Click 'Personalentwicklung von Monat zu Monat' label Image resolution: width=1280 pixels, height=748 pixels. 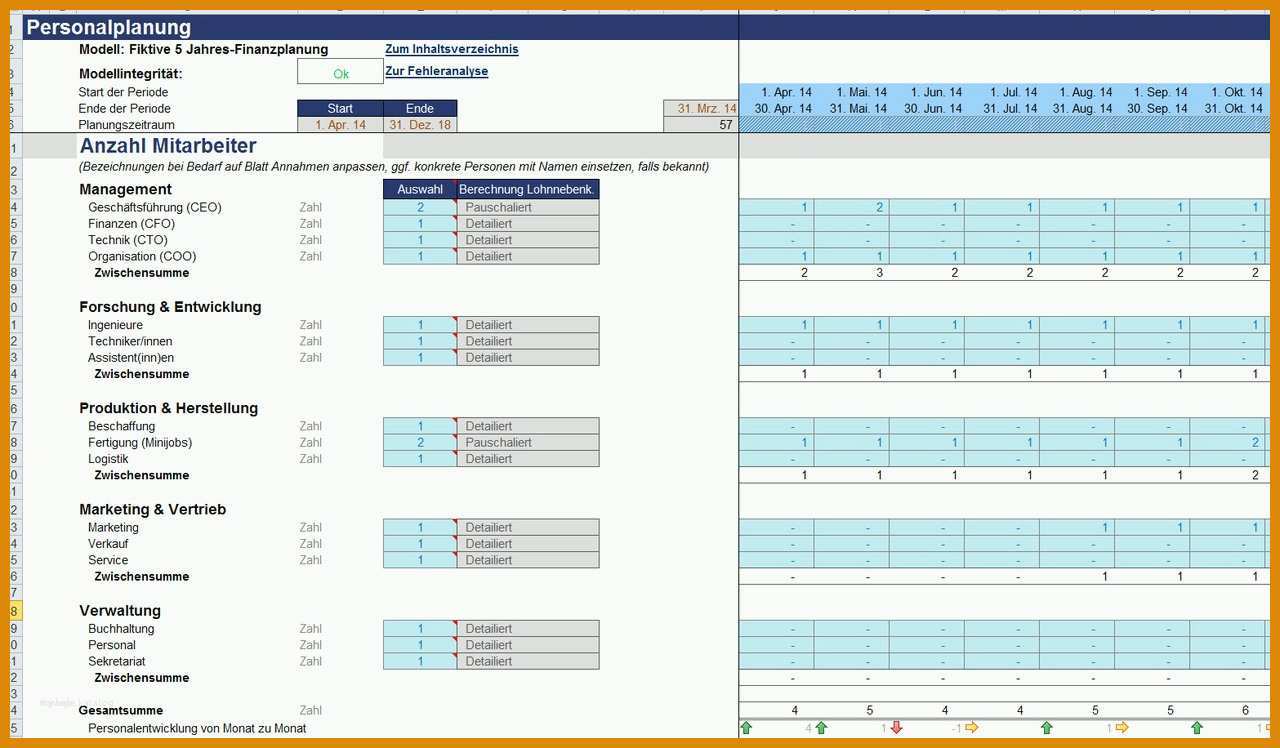[x=197, y=728]
